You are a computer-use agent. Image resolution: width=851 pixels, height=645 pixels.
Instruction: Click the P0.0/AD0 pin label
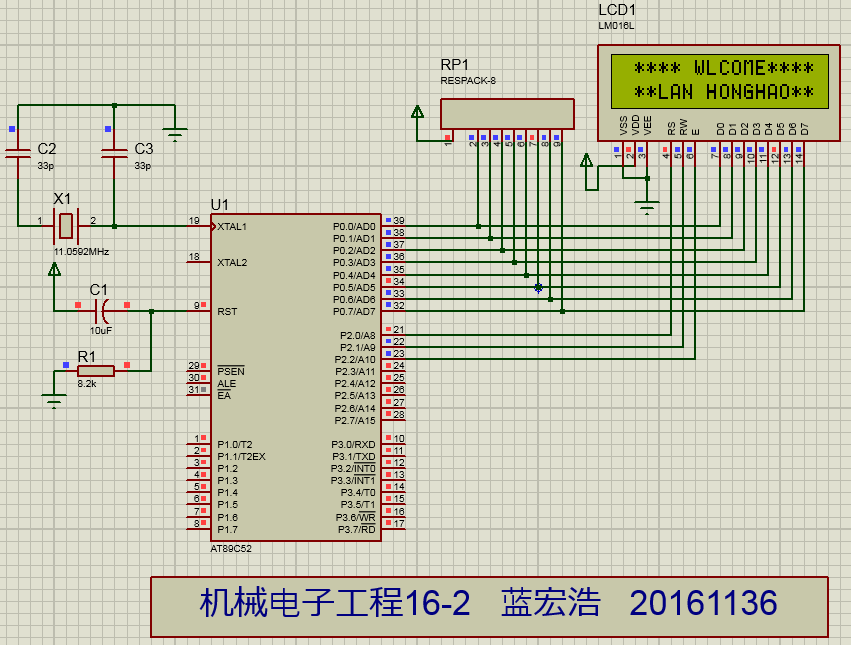pyautogui.click(x=354, y=226)
